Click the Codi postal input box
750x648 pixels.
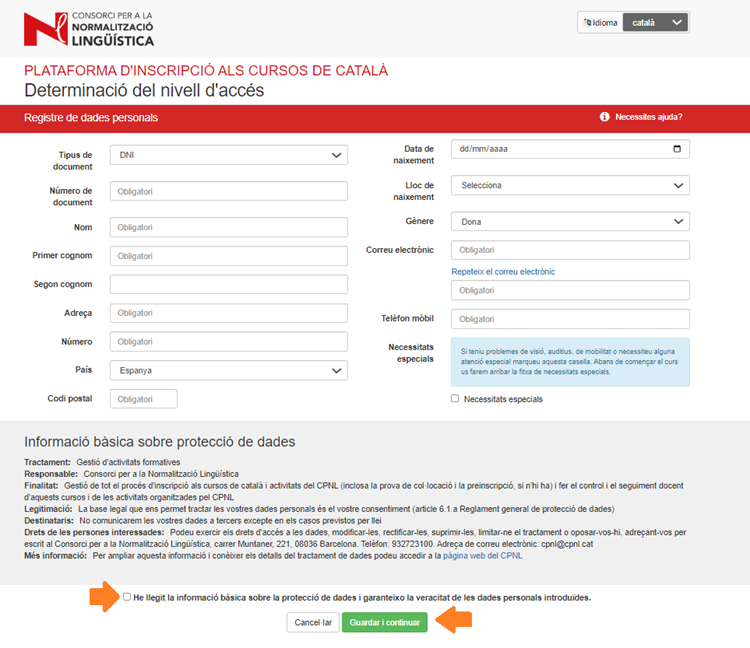(x=143, y=399)
